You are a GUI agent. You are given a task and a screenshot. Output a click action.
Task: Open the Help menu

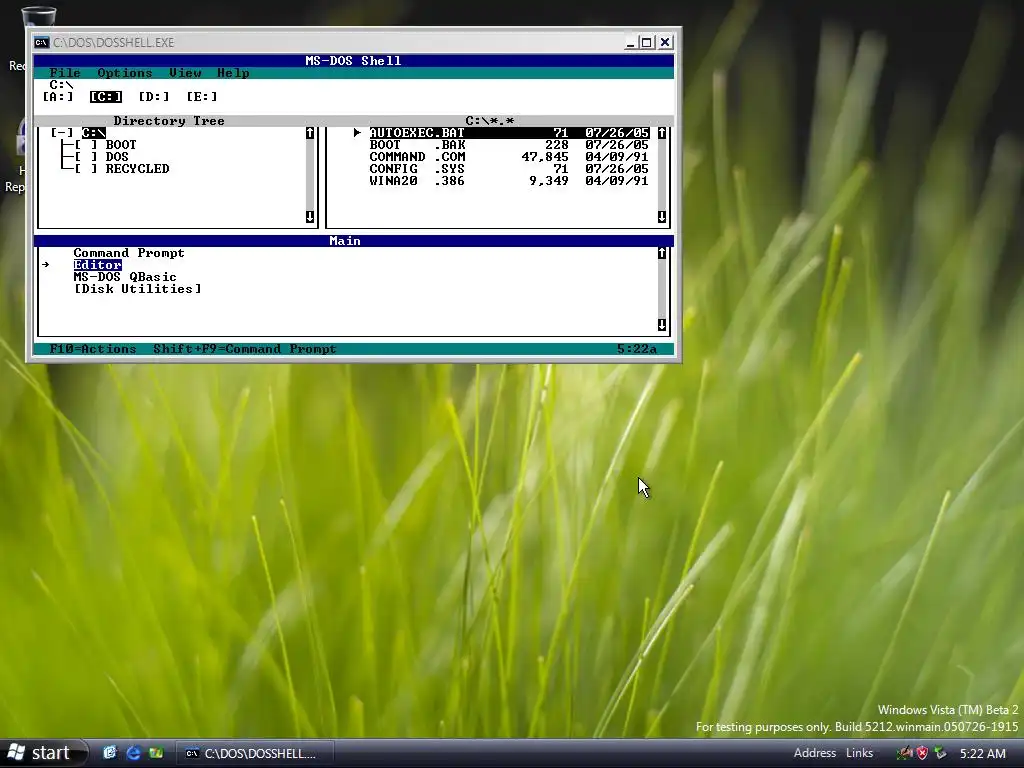(x=233, y=72)
